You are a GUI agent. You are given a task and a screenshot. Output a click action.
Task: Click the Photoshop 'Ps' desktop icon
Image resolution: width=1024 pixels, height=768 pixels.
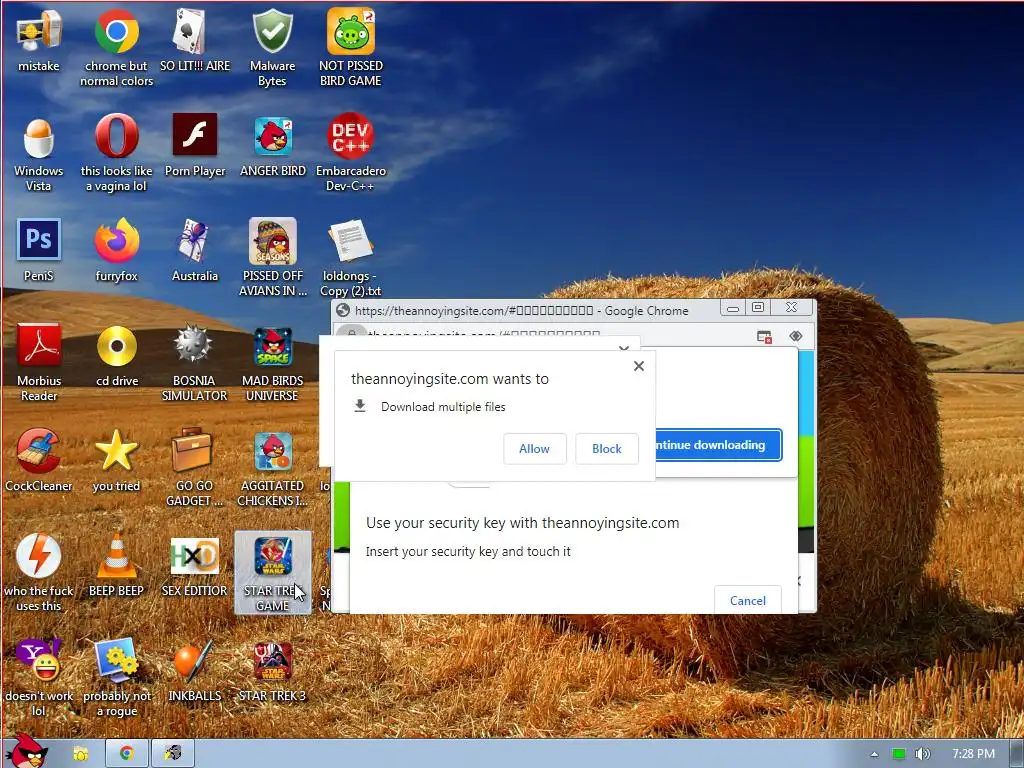(39, 251)
